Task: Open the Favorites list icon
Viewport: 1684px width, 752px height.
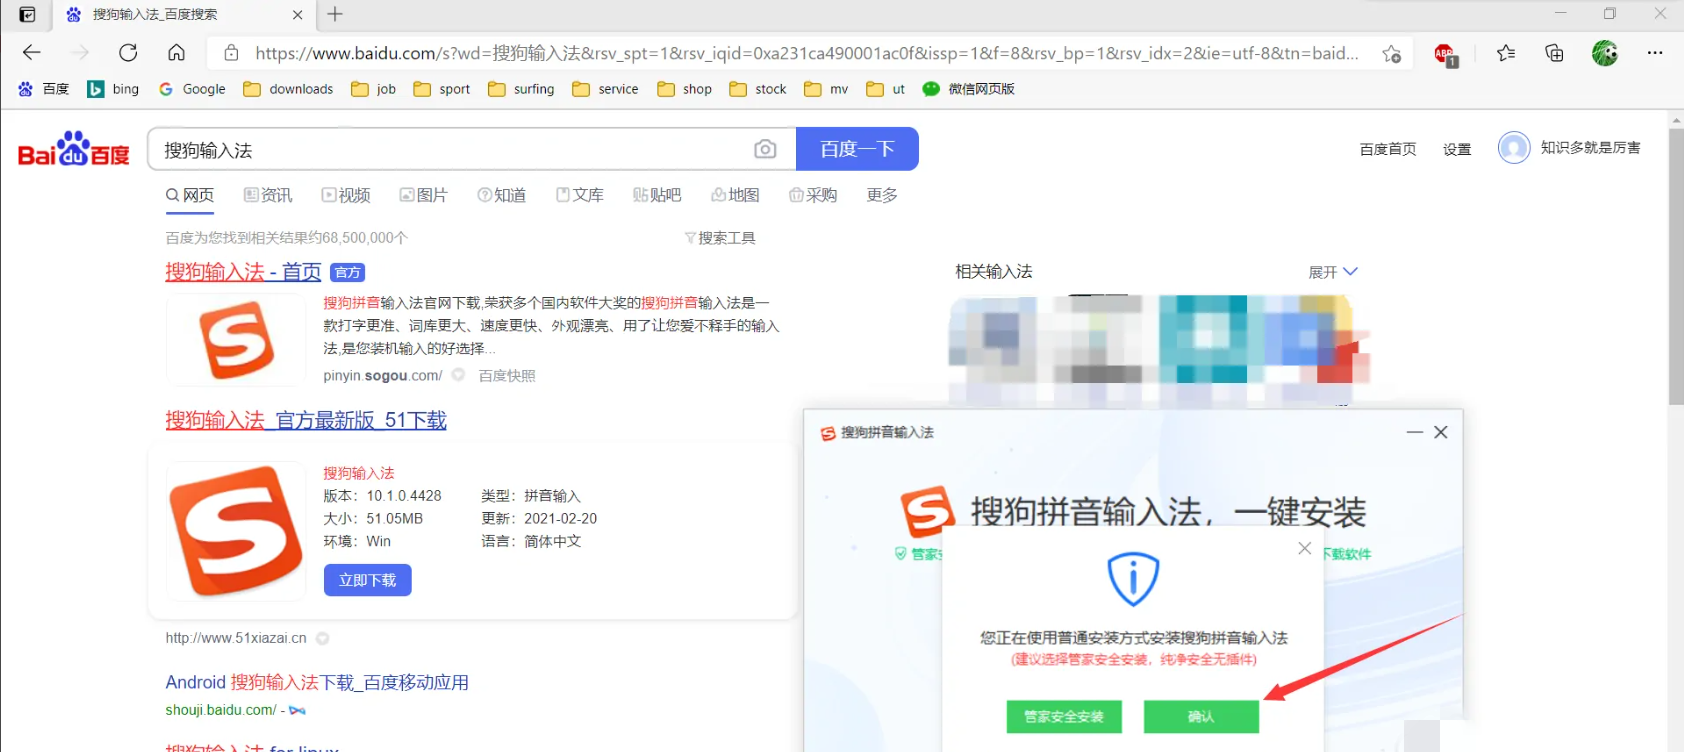Action: [1506, 53]
